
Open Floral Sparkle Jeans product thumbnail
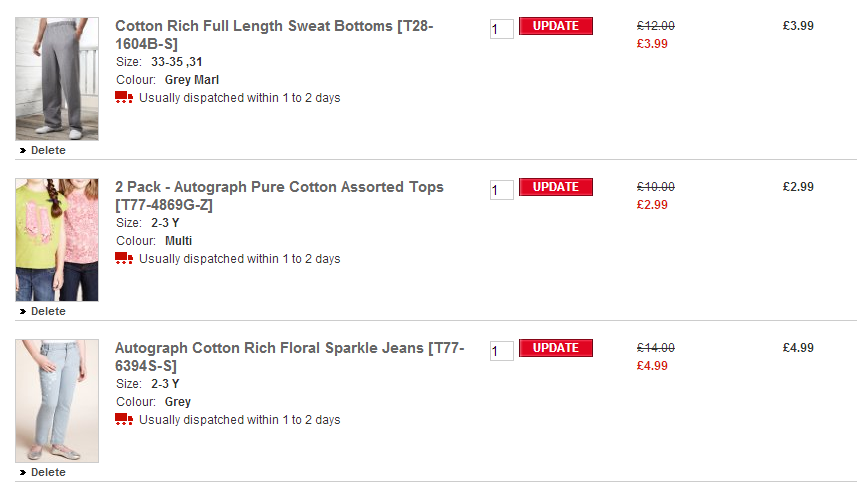57,401
